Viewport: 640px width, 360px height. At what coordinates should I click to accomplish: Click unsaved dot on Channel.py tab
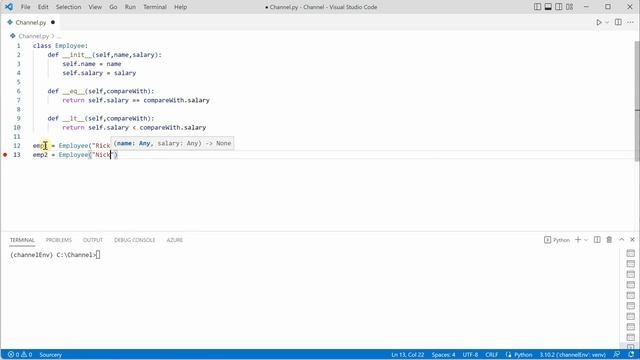[x=53, y=22]
